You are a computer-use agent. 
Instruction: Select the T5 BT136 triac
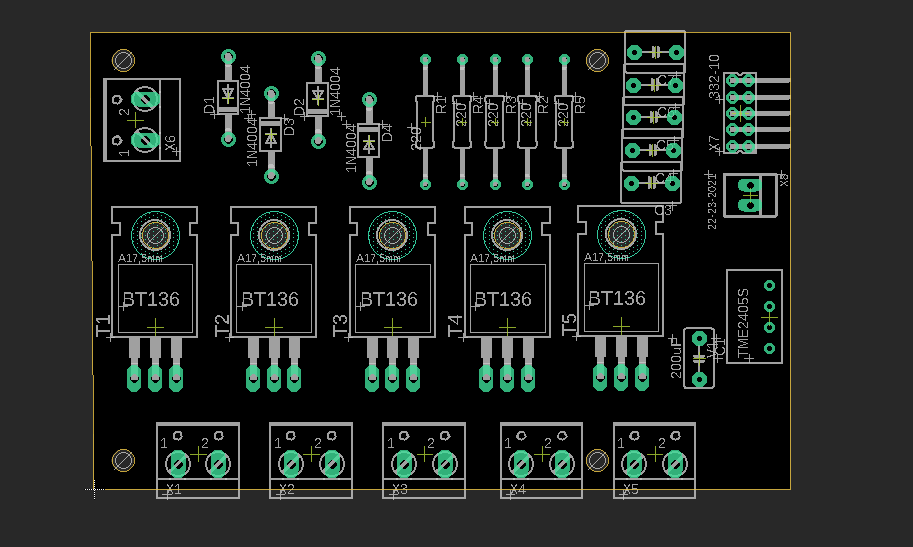[620, 298]
